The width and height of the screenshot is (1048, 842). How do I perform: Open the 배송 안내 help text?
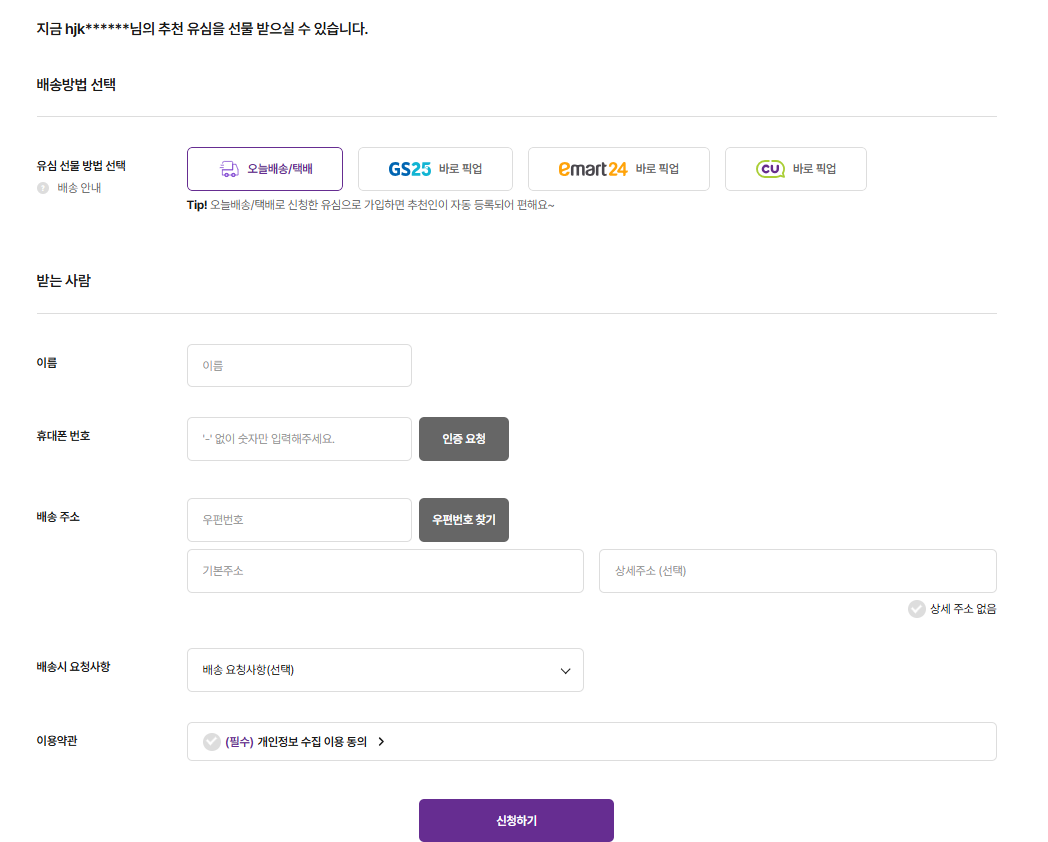click(x=79, y=188)
